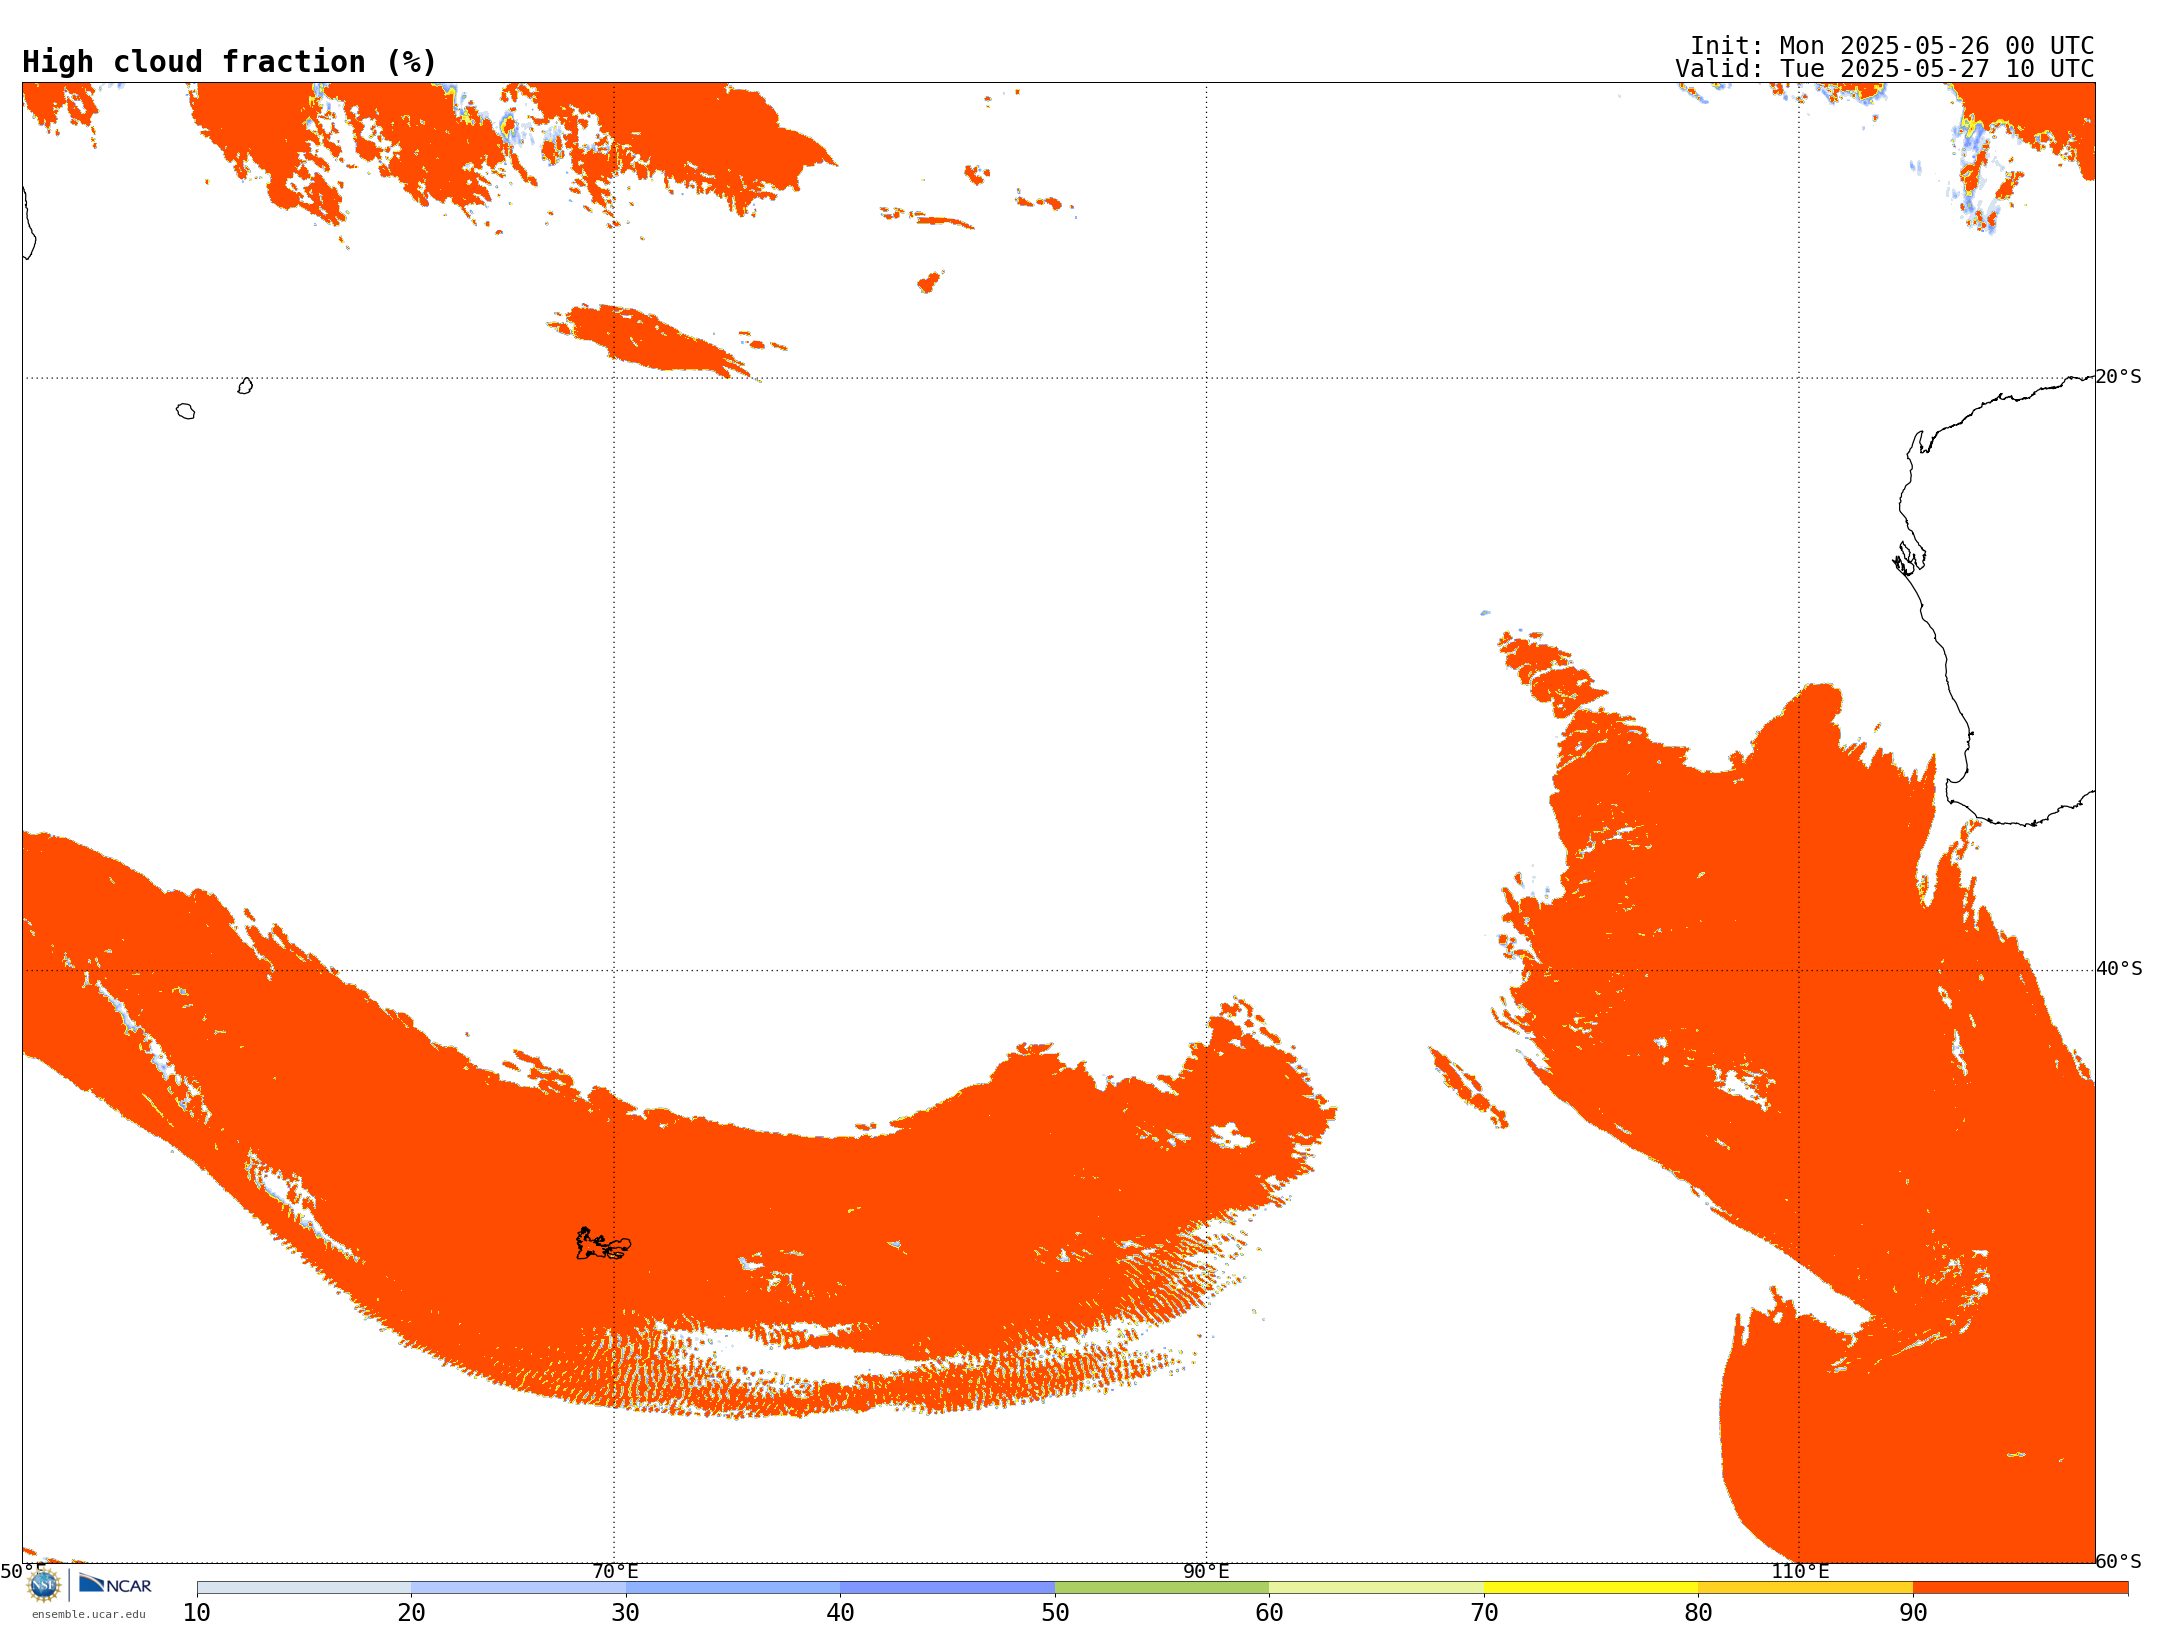This screenshot has height=1626, width=2160.
Task: Select the green 50–60% colorbar segment
Action: pos(1162,1588)
